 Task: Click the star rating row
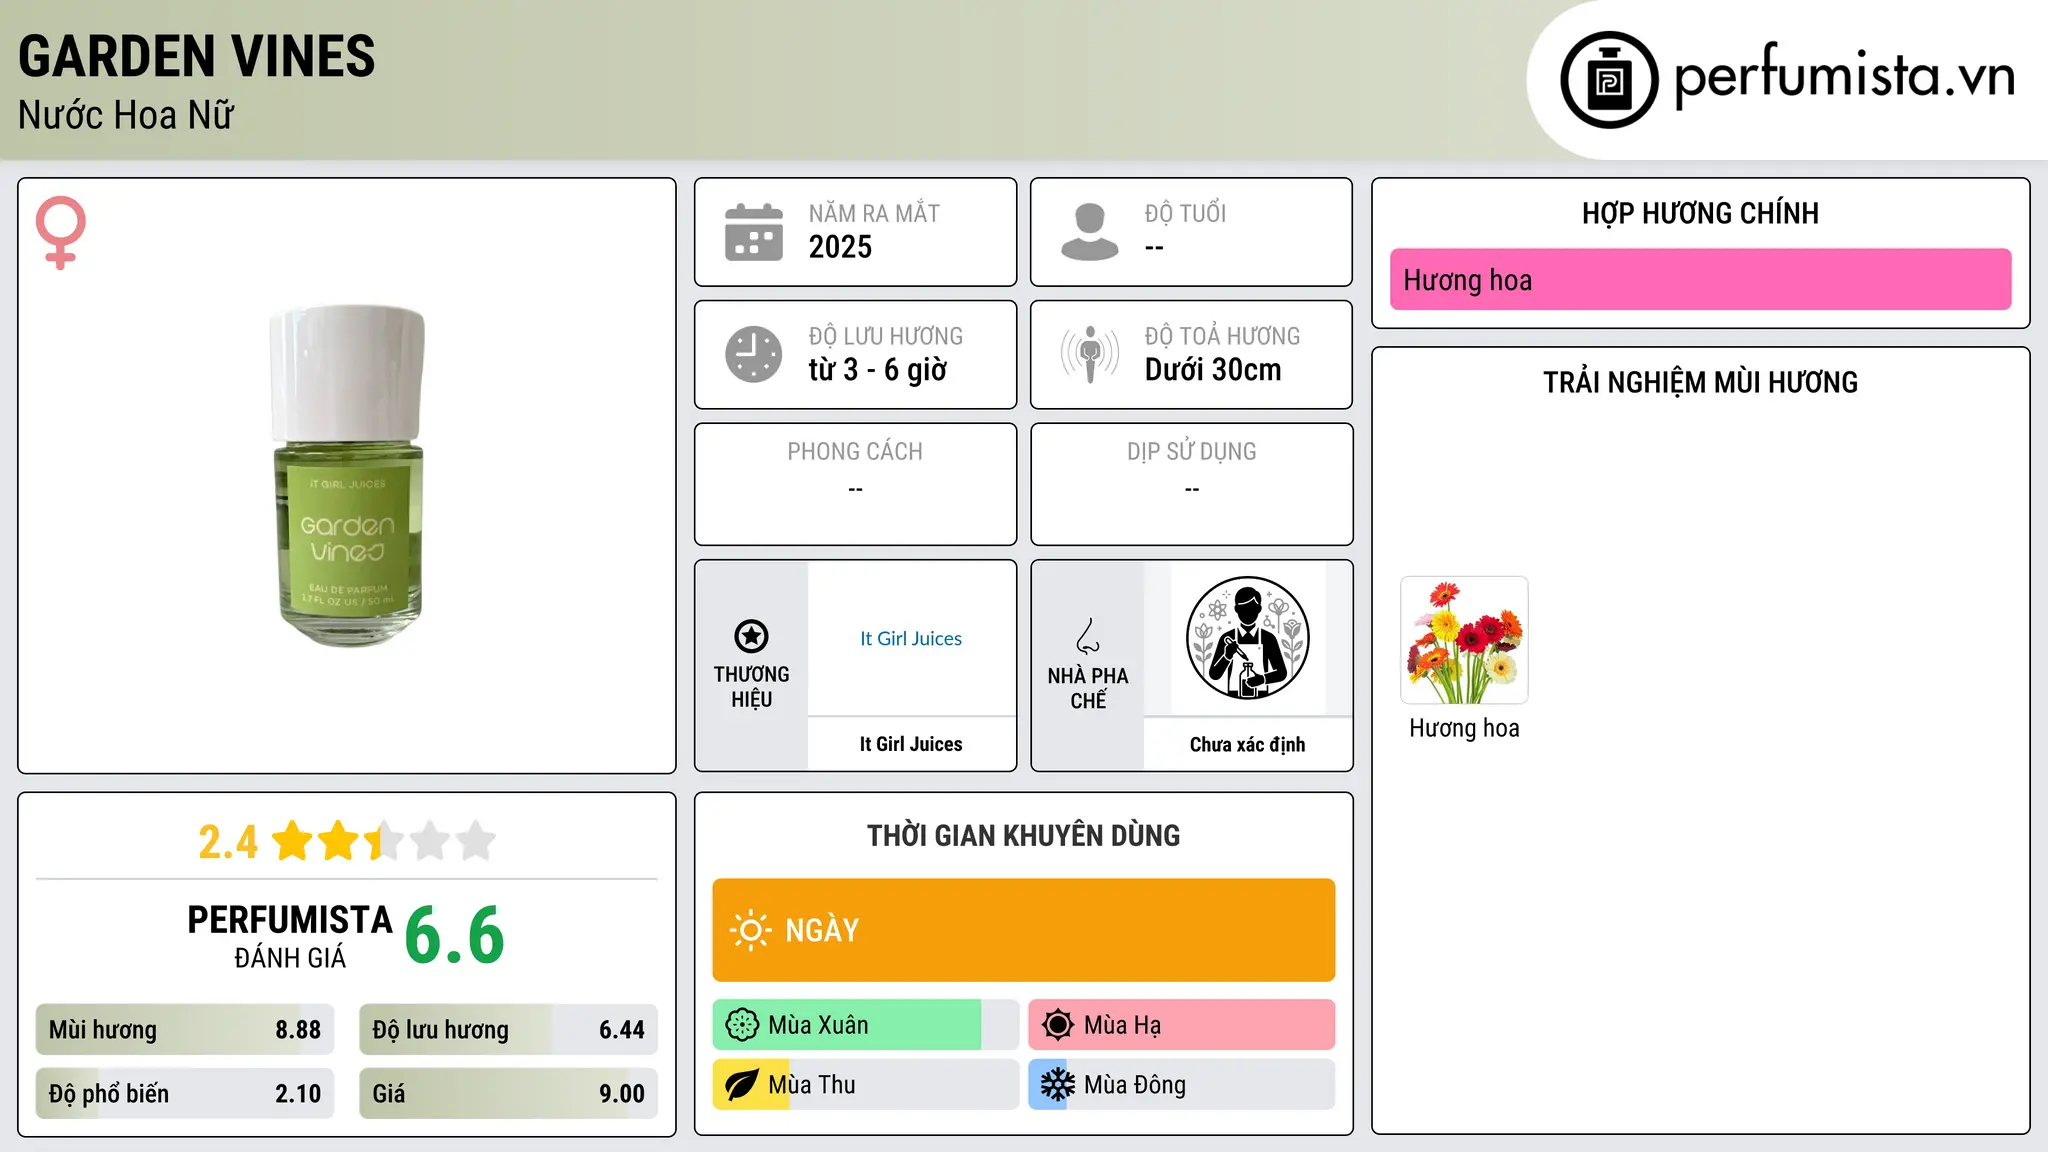[384, 841]
